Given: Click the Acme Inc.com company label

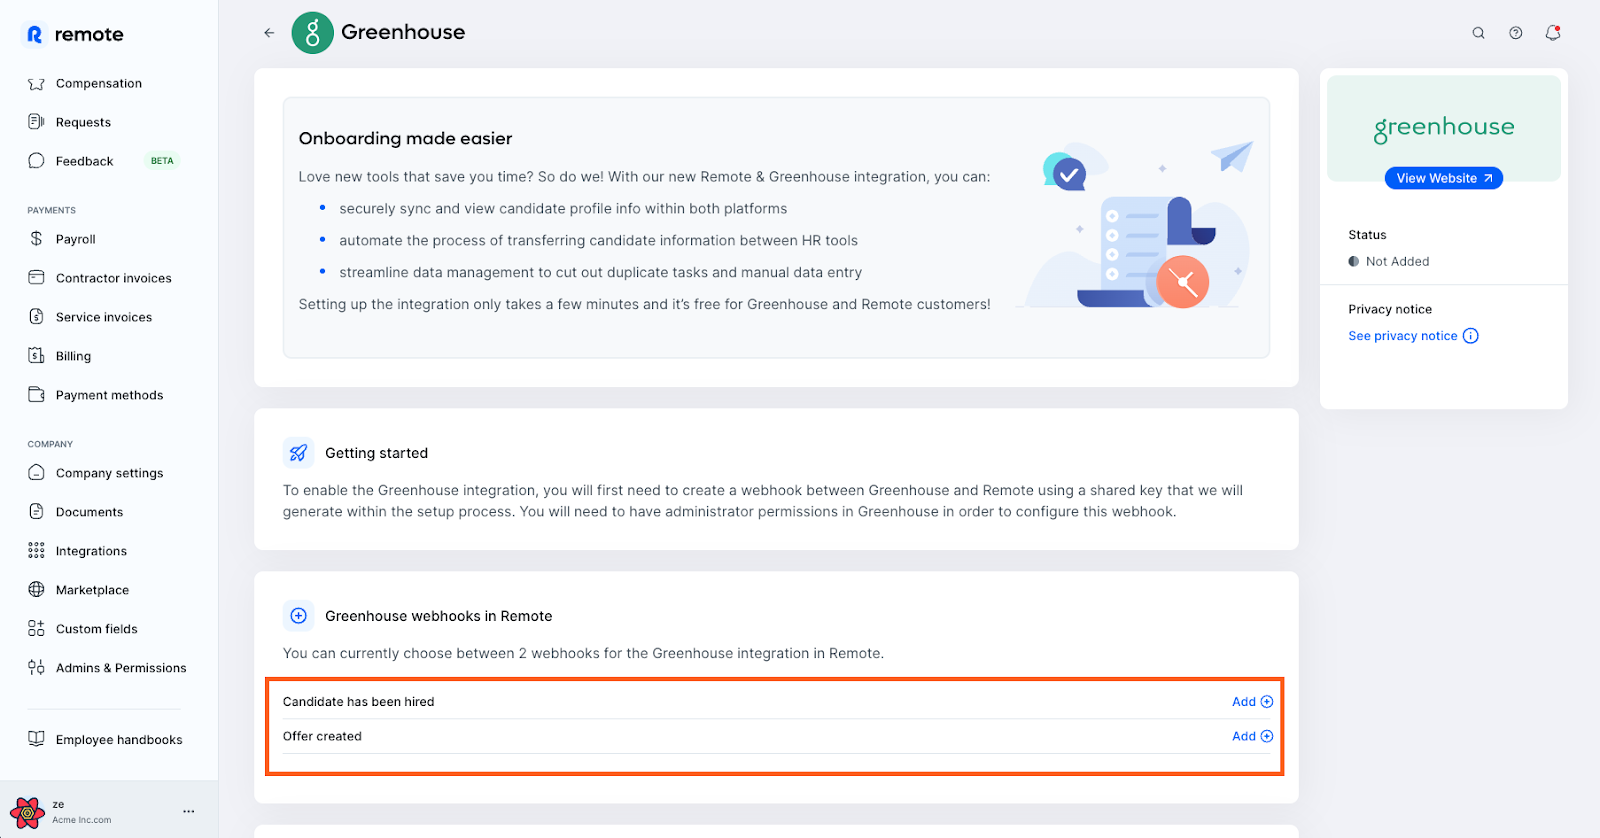Looking at the screenshot, I should pyautogui.click(x=82, y=820).
